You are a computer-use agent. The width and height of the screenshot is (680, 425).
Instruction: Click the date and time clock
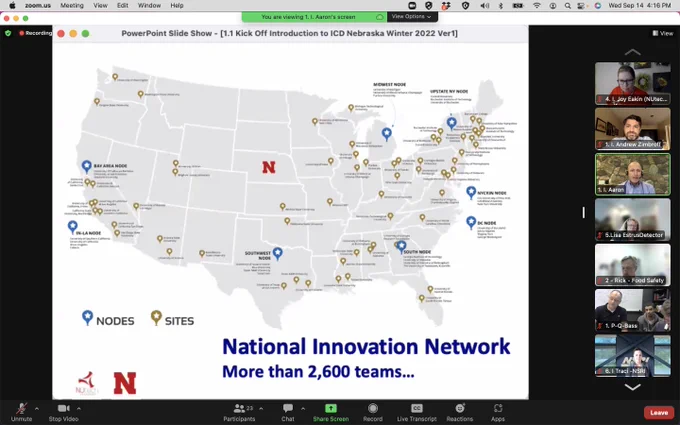click(x=640, y=5)
